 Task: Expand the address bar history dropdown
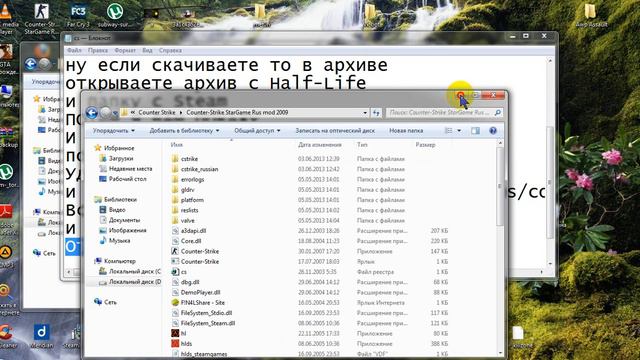point(365,113)
